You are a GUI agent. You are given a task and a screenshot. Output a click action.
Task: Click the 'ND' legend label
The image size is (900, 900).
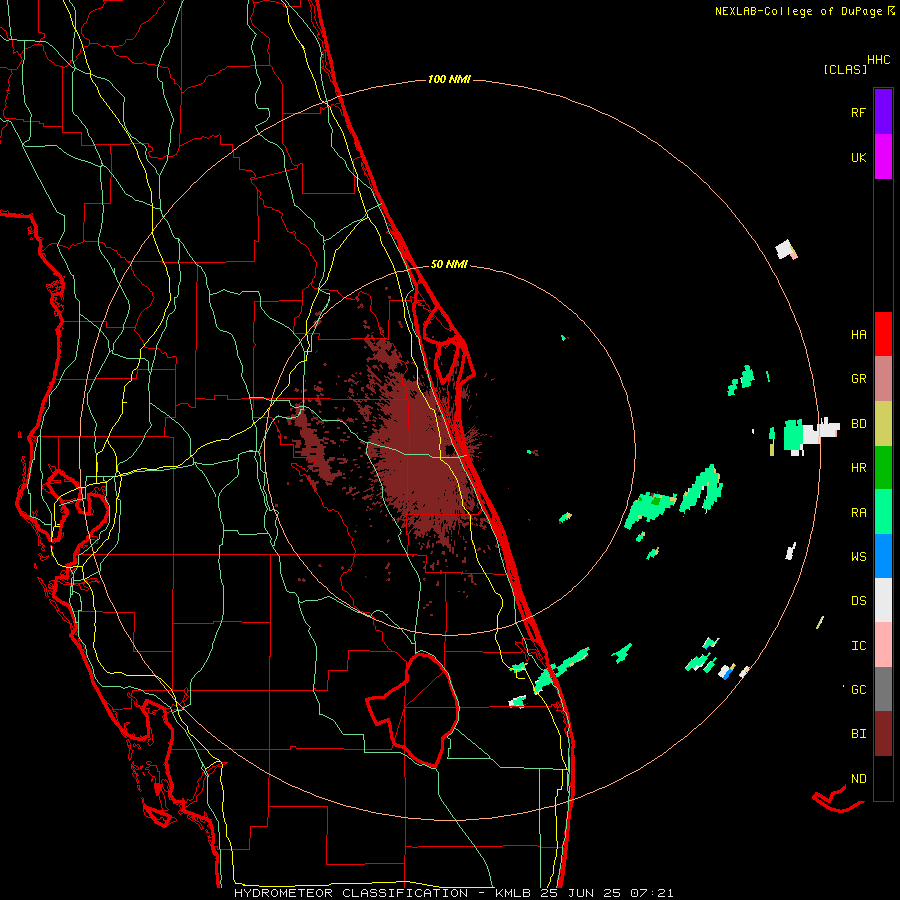(x=858, y=779)
